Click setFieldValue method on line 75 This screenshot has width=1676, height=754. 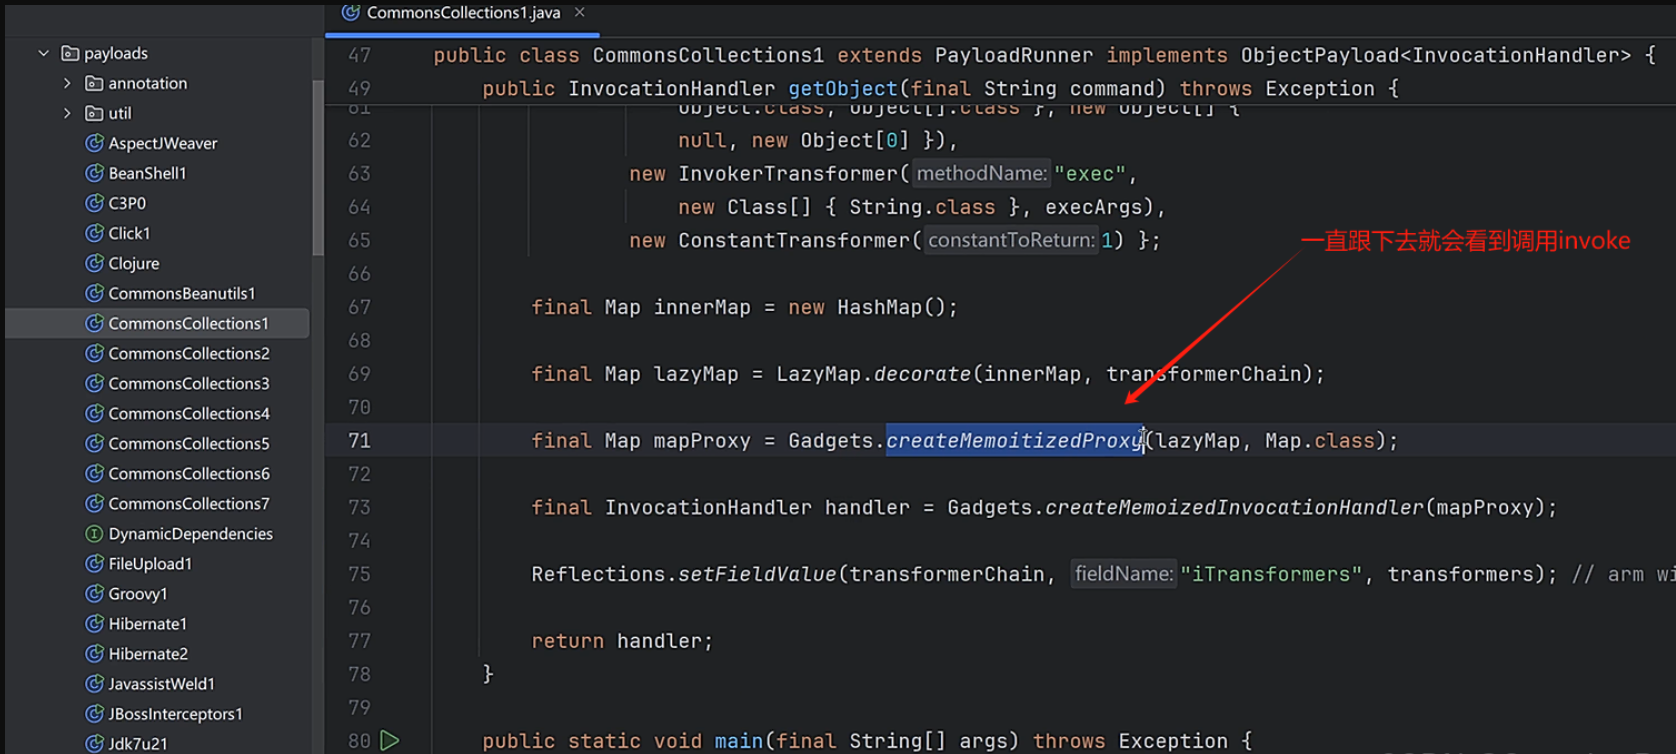pos(757,574)
